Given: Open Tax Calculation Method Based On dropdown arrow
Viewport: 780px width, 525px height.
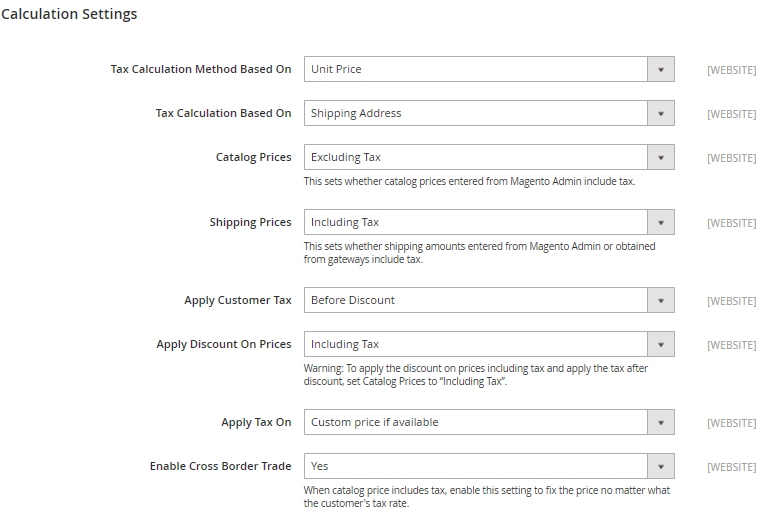Looking at the screenshot, I should click(x=661, y=69).
